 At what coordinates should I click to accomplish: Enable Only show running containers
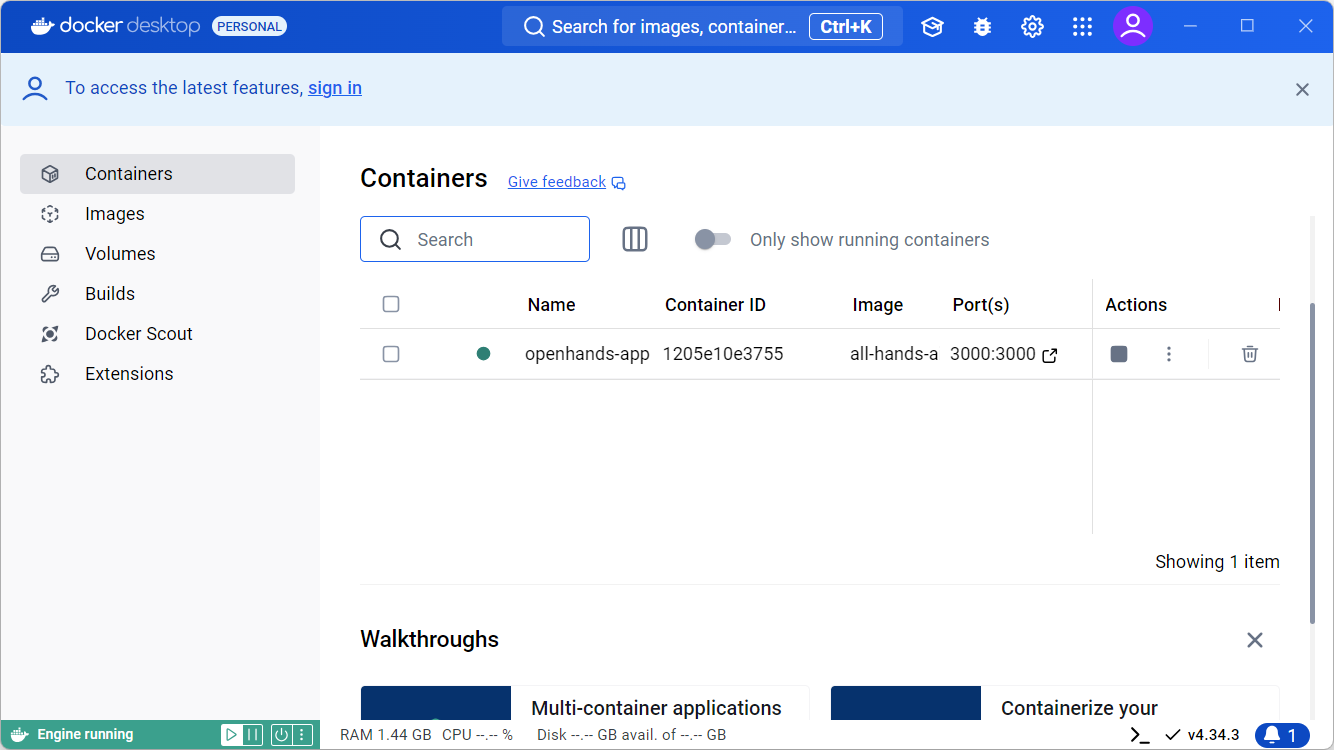click(x=713, y=239)
